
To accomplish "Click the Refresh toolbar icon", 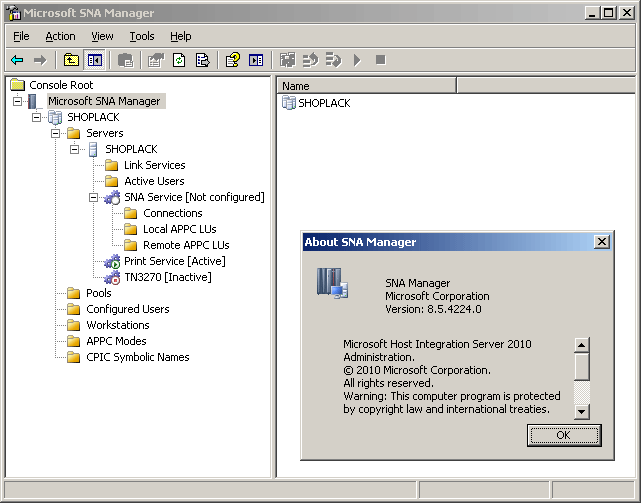I will pyautogui.click(x=179, y=60).
